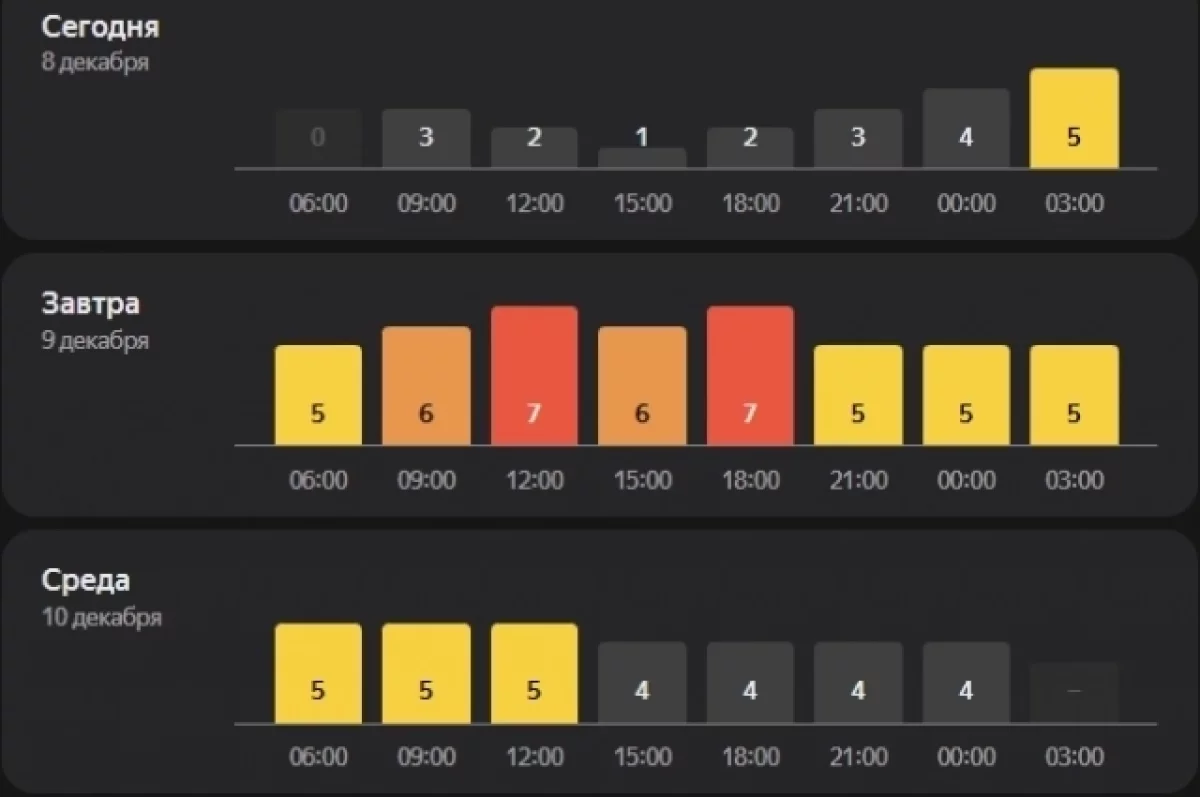Click the orange 15:00 bar under Завтра
The width and height of the screenshot is (1200, 797).
(x=642, y=386)
